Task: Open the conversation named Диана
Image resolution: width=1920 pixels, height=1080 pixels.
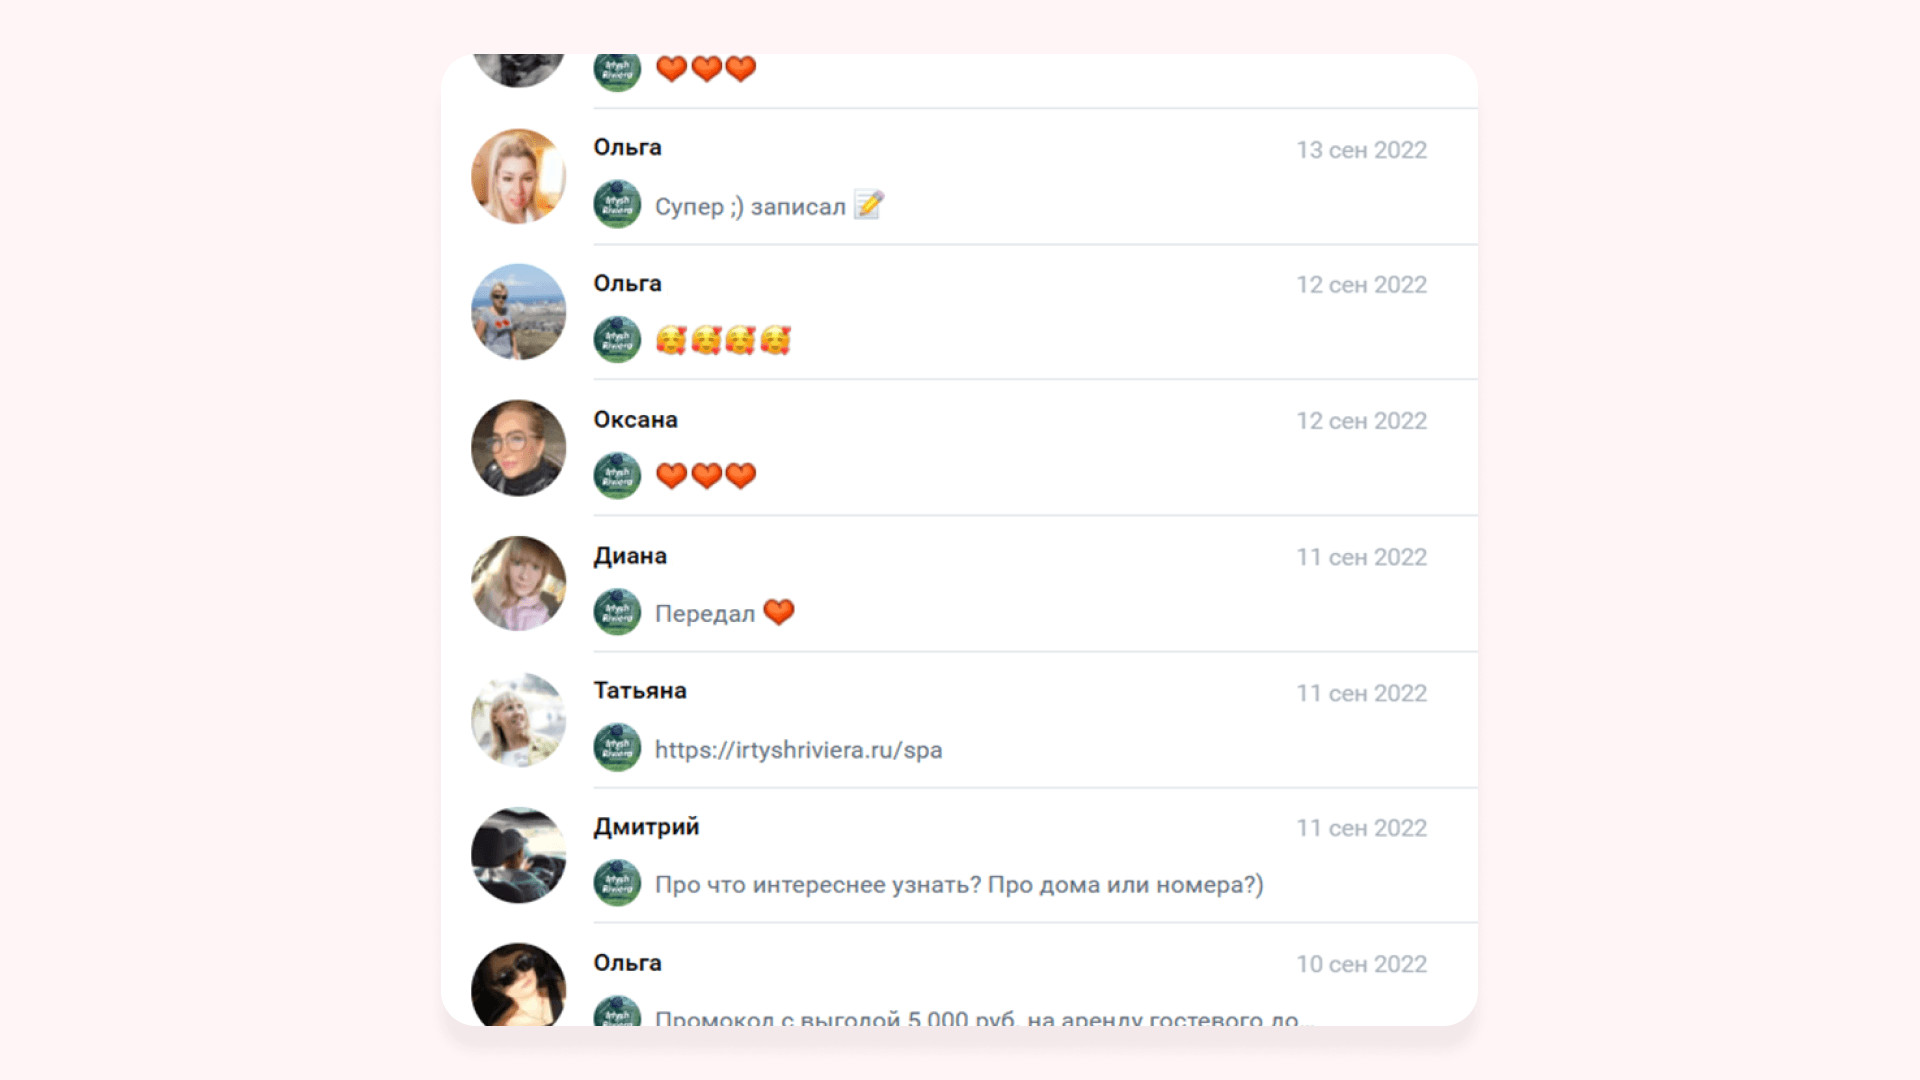Action: [x=959, y=584]
